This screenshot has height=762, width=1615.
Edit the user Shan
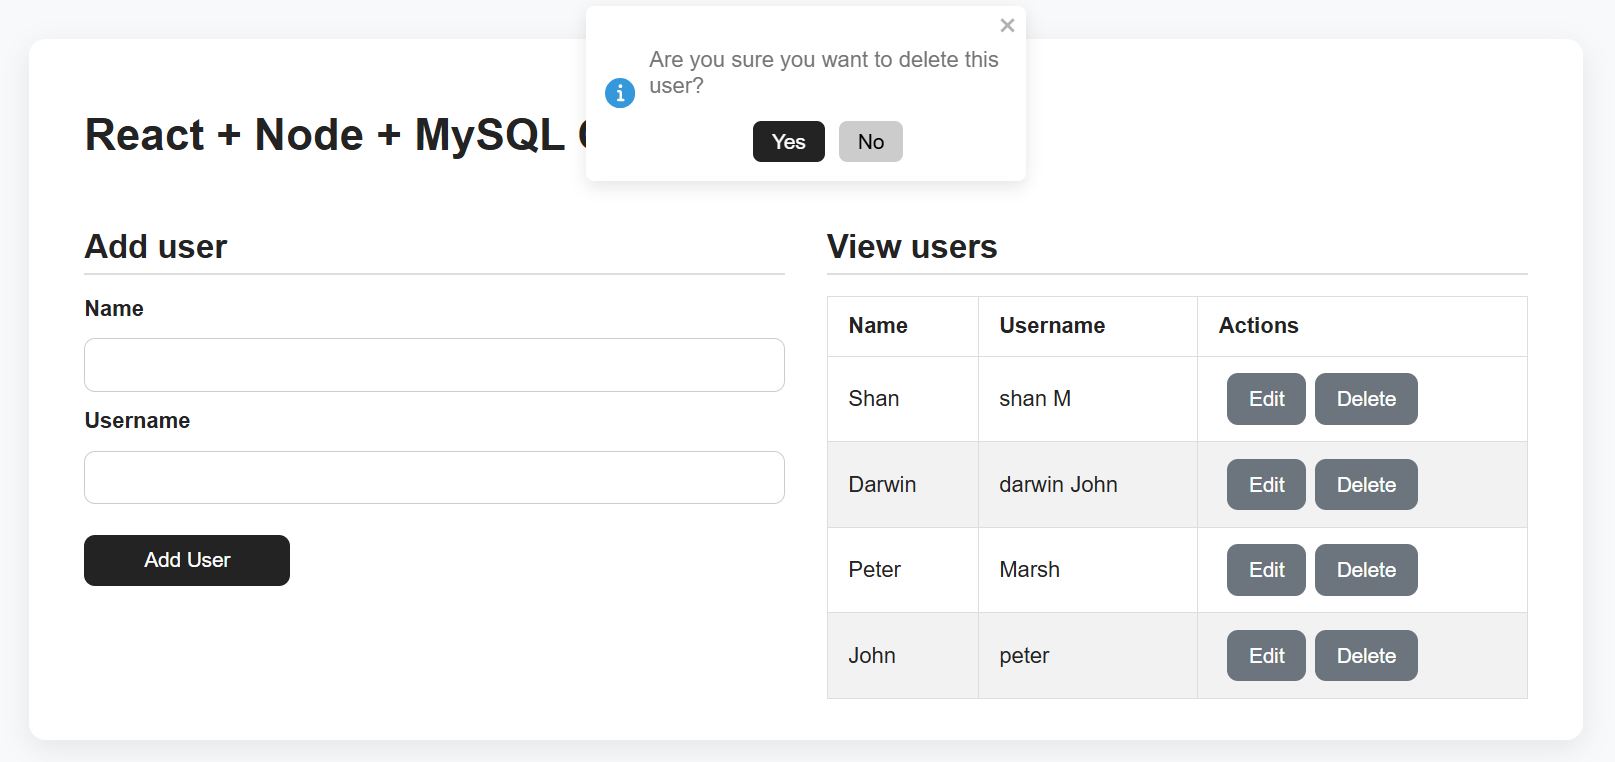[x=1265, y=399]
